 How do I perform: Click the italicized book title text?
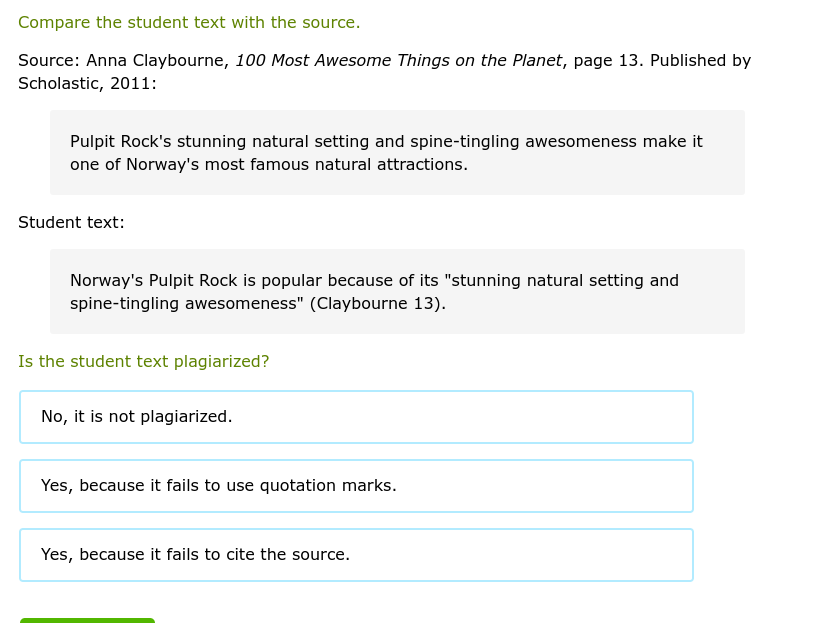[x=398, y=60]
